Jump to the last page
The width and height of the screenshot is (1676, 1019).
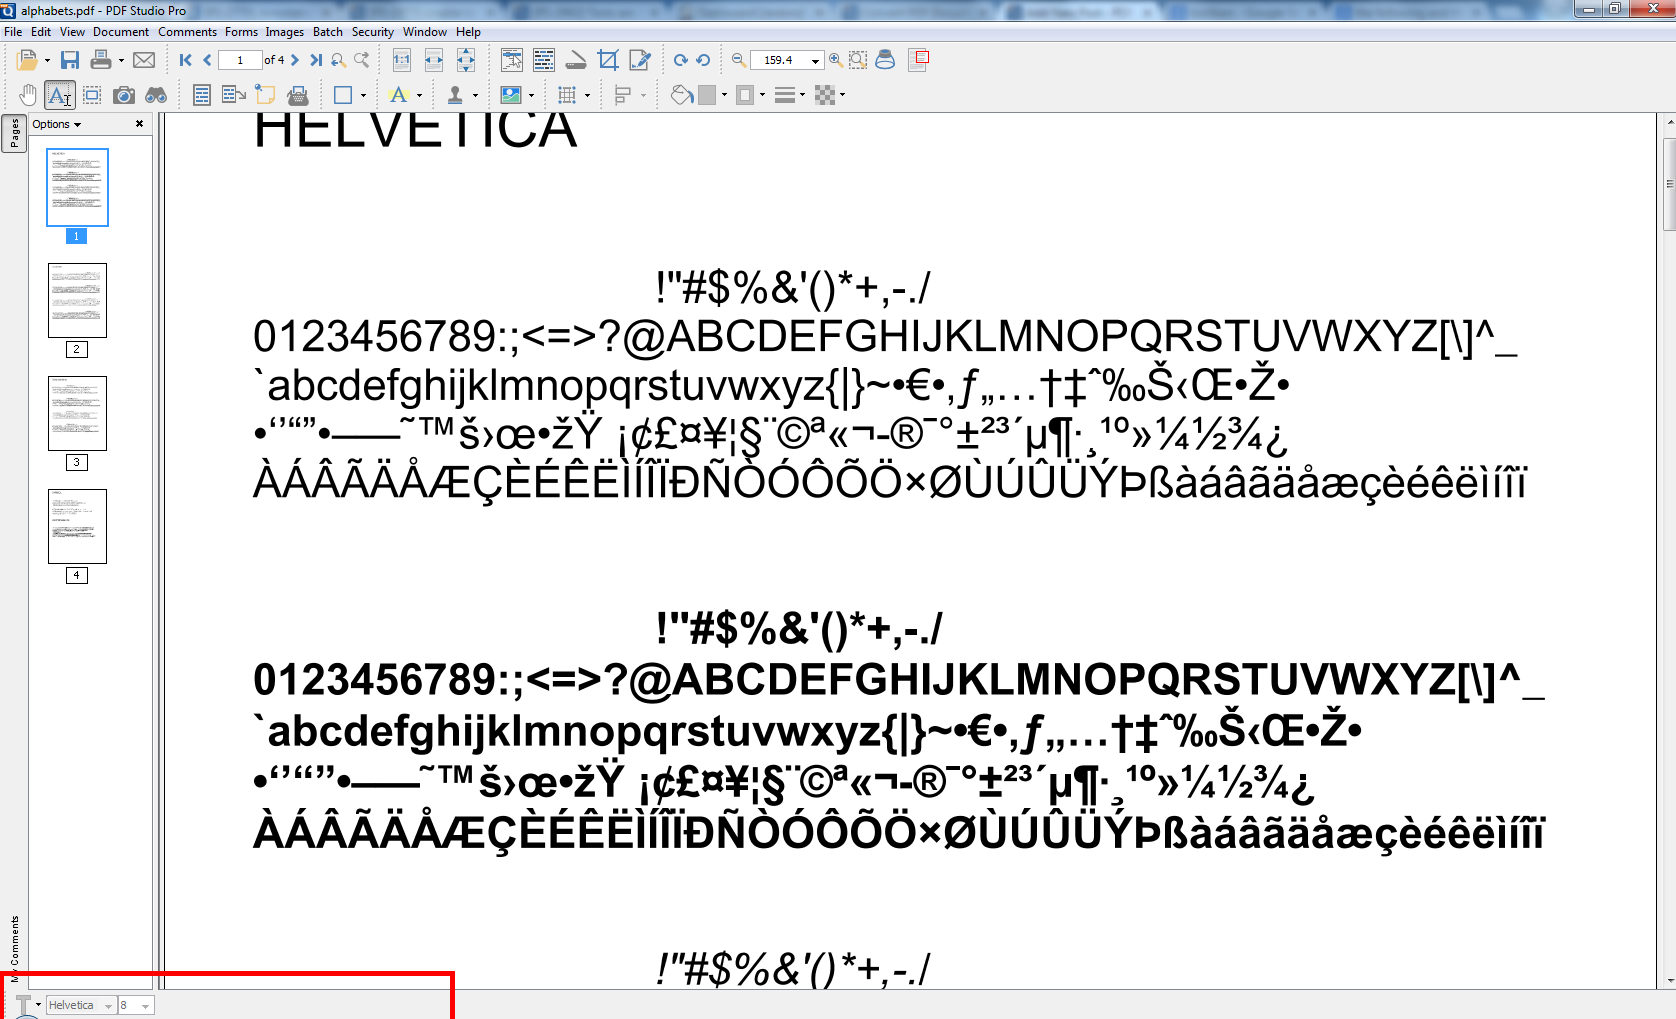click(x=316, y=60)
